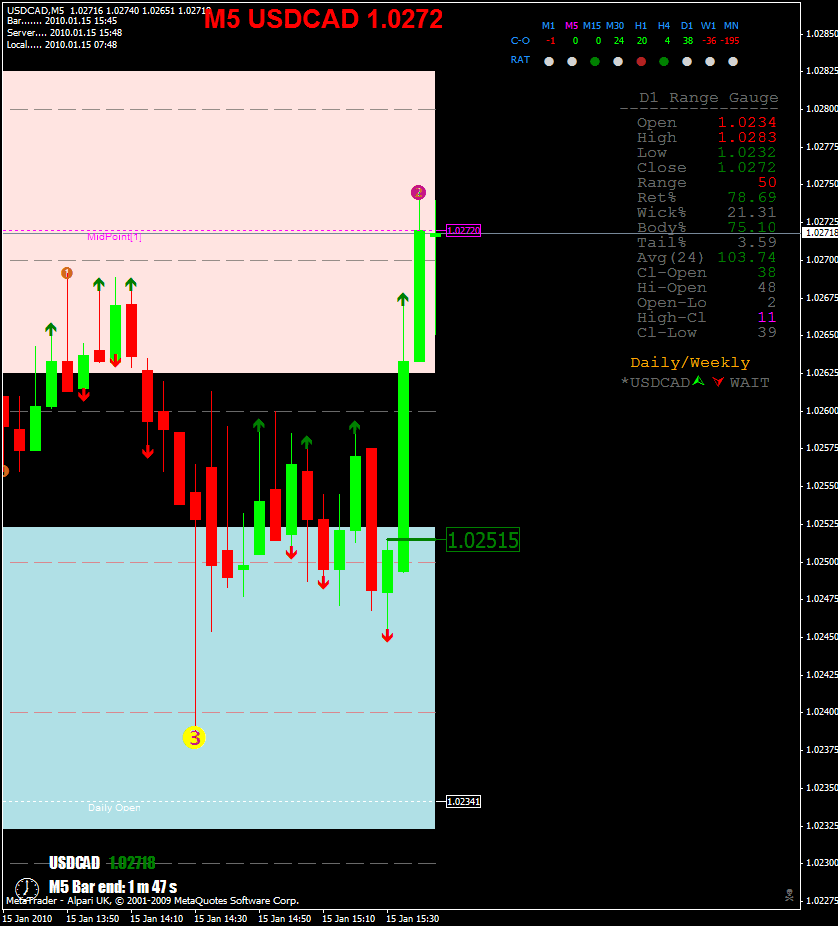Click the M30 timeframe label

coord(615,26)
